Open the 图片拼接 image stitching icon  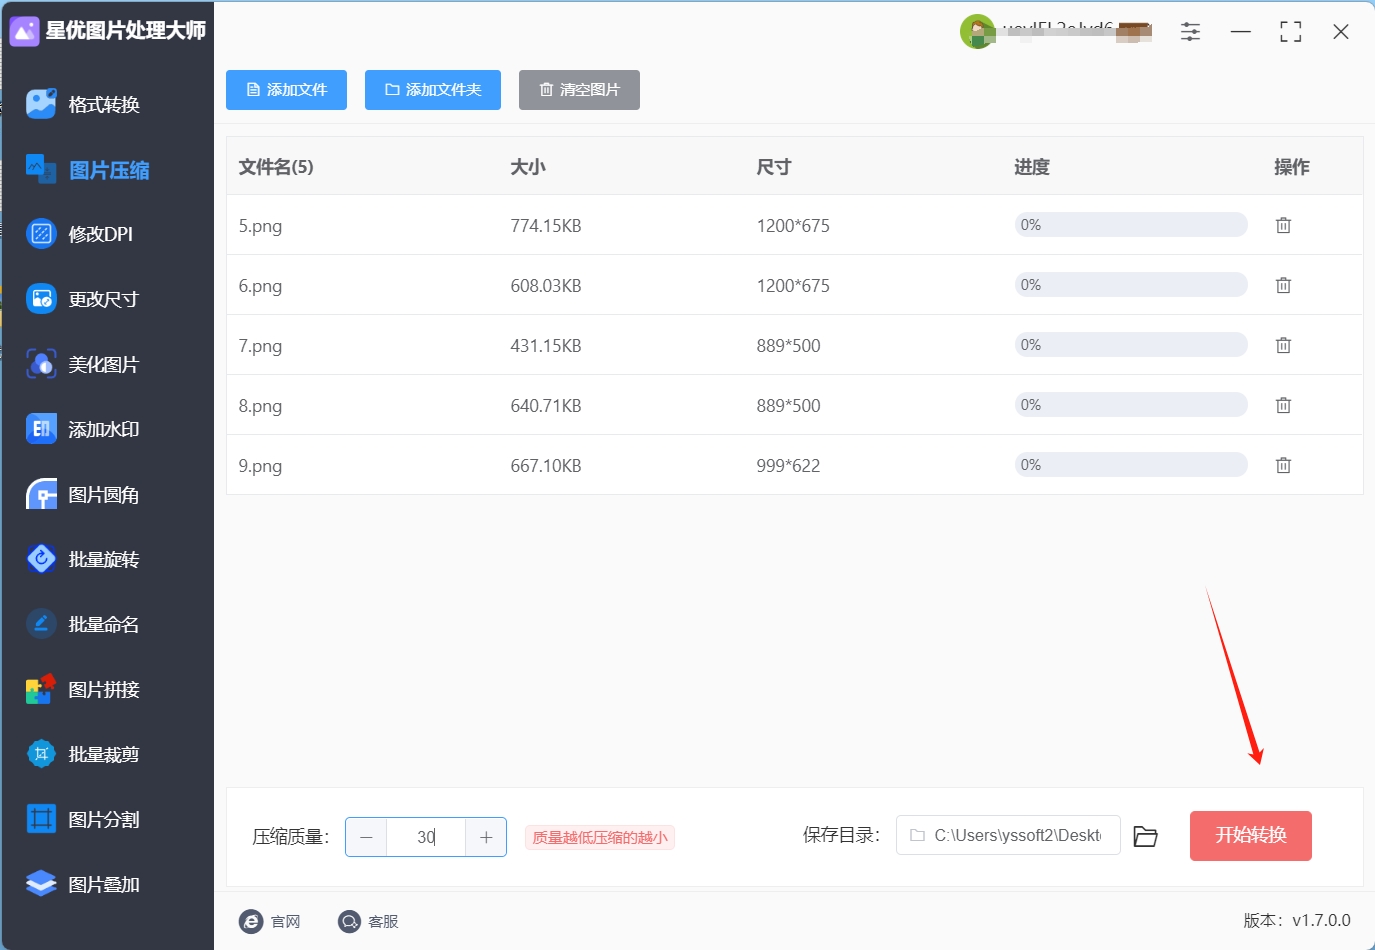point(41,689)
